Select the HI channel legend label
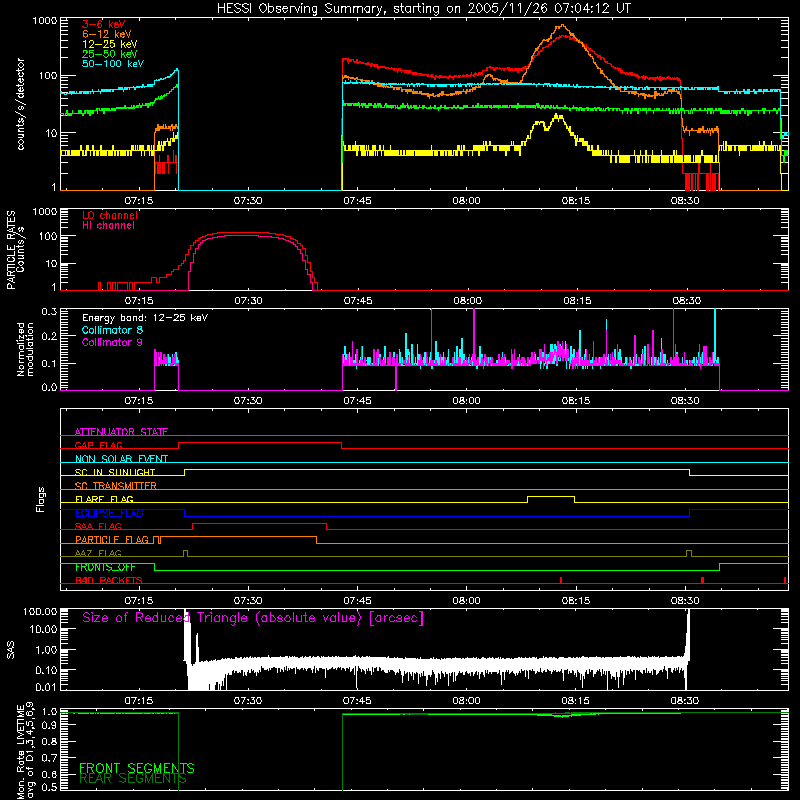This screenshot has width=800, height=800. coord(109,226)
